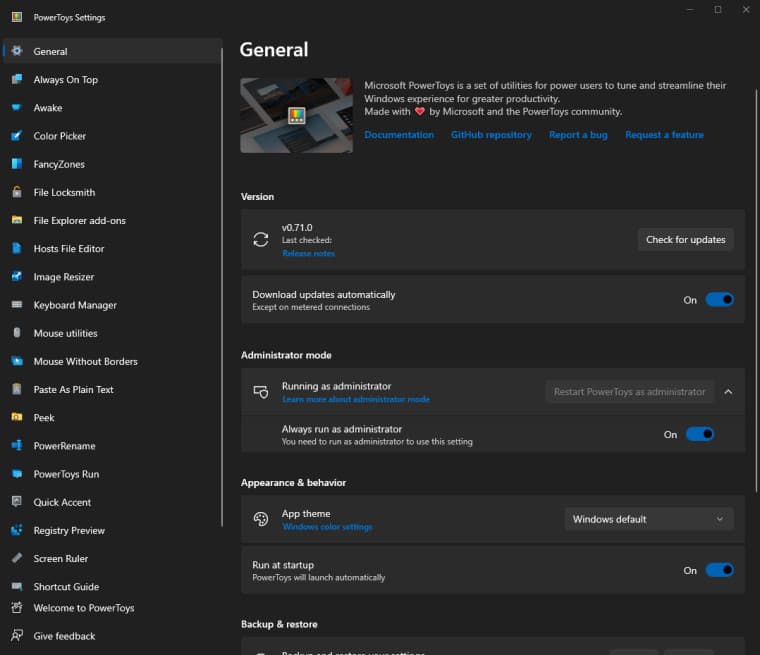
Task: Toggle off Run at startup switch
Action: click(719, 570)
